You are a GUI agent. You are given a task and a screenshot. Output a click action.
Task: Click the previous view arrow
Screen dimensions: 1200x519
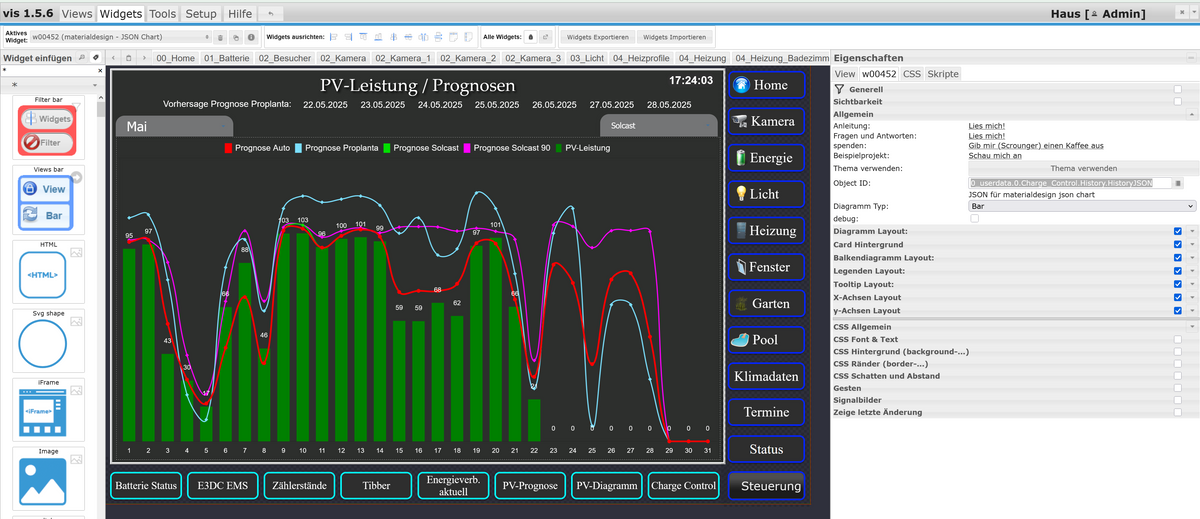coord(114,58)
